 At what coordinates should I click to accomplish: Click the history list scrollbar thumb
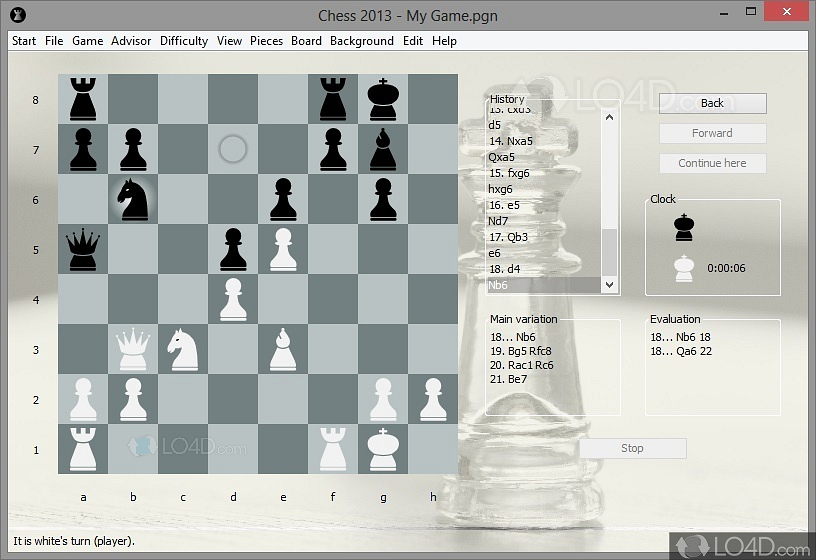tap(609, 252)
